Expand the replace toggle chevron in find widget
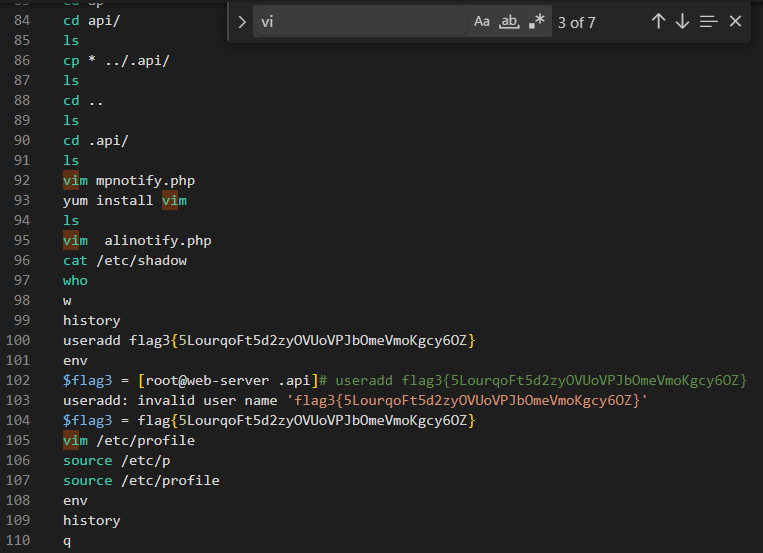Viewport: 763px width, 553px height. (x=242, y=22)
